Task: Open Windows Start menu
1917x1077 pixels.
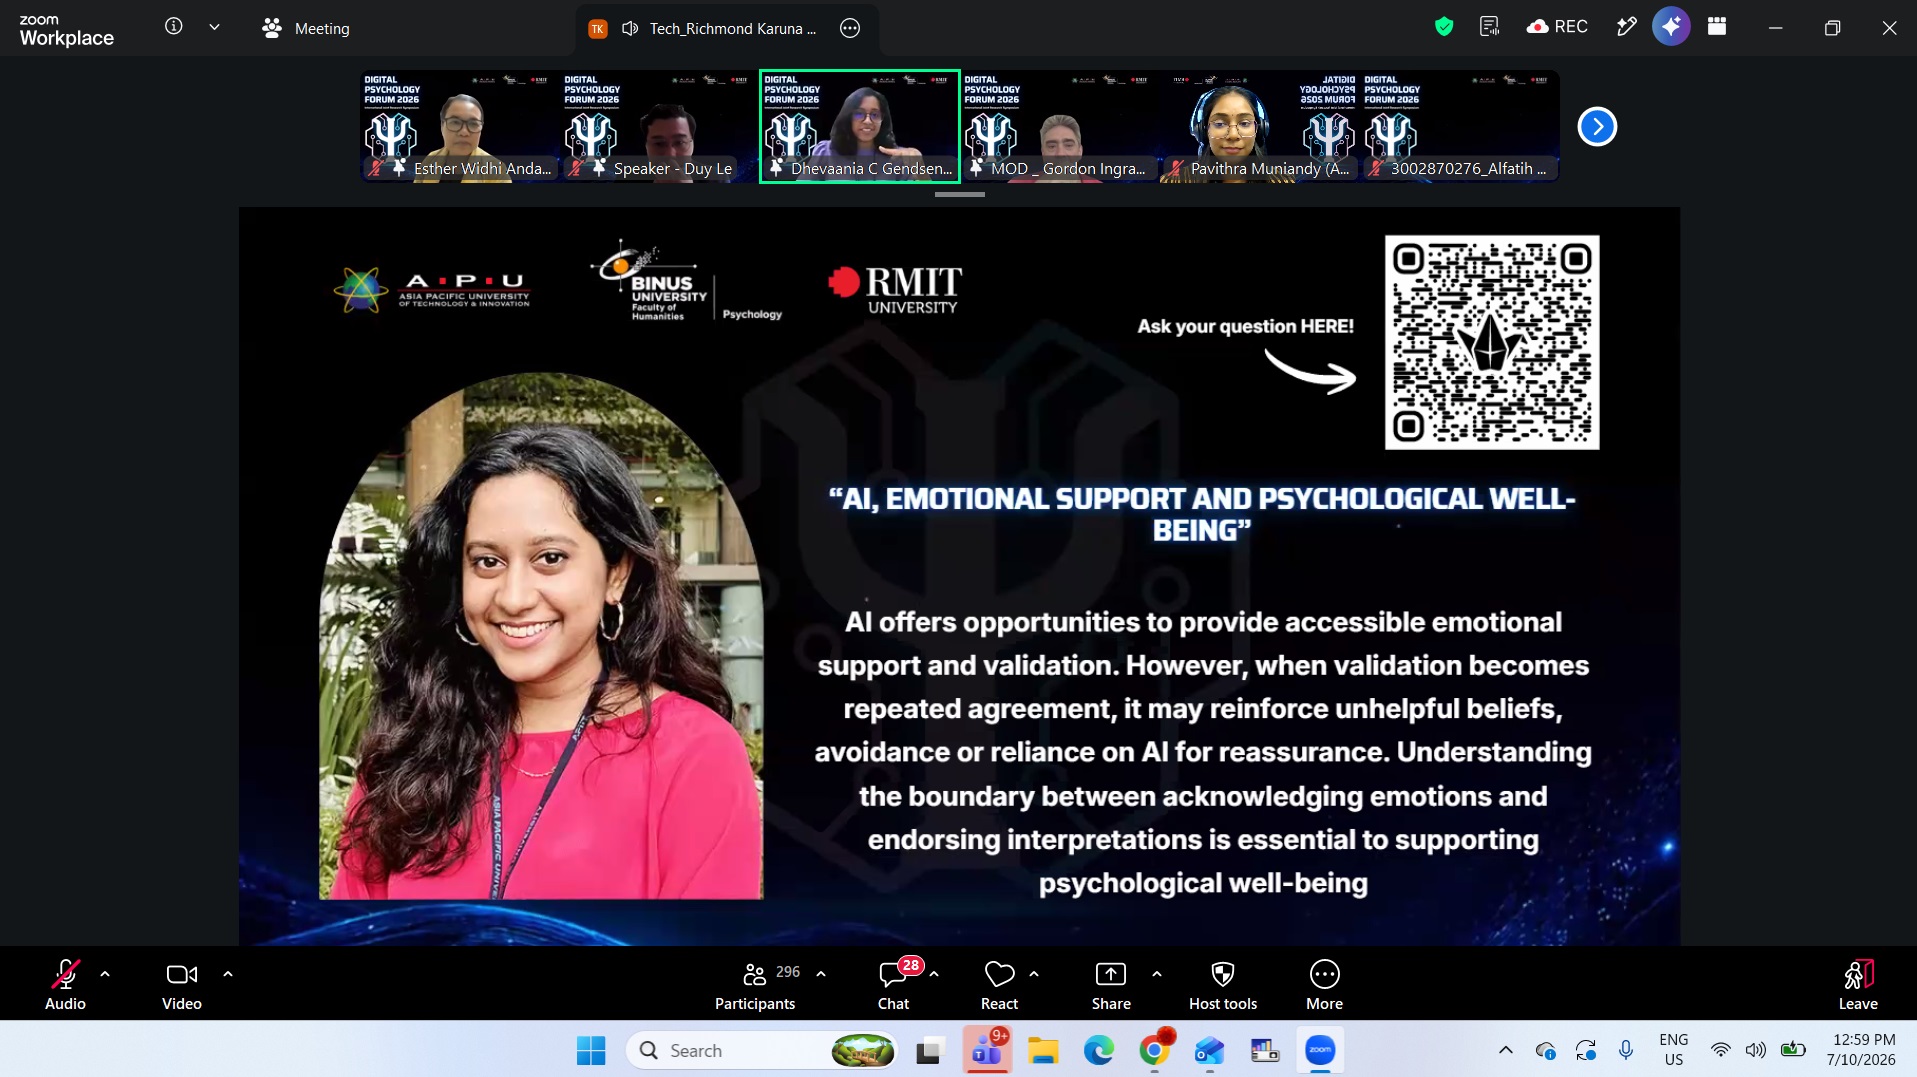Action: coord(591,1050)
